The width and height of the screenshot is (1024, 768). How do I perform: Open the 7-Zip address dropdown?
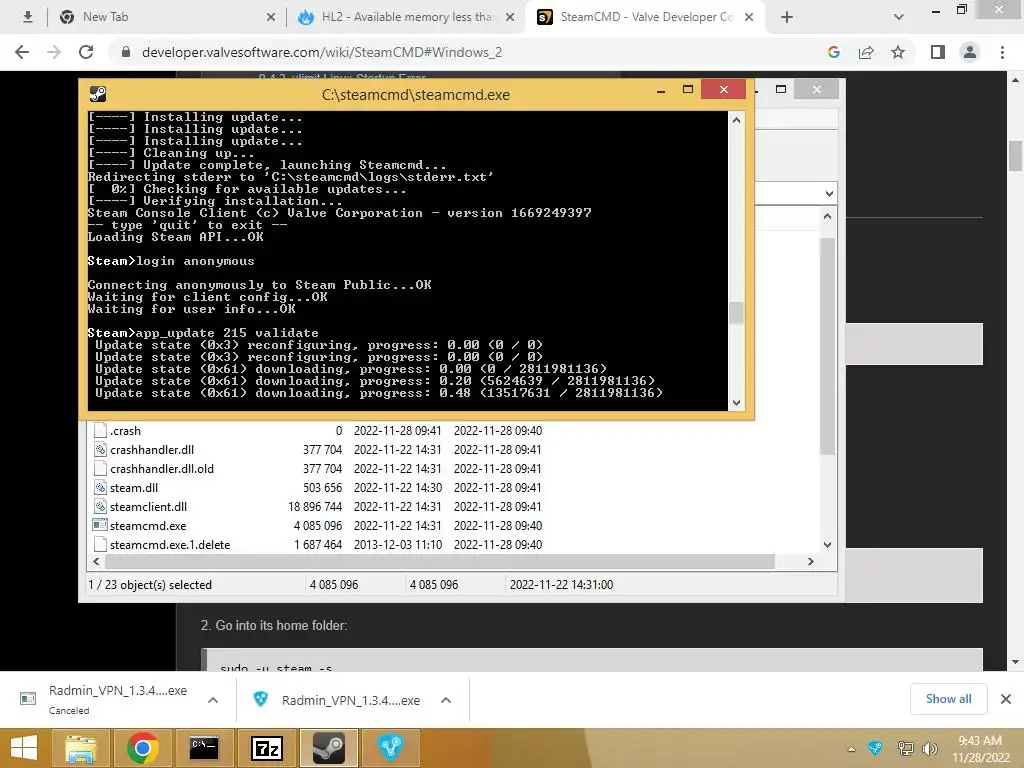829,193
